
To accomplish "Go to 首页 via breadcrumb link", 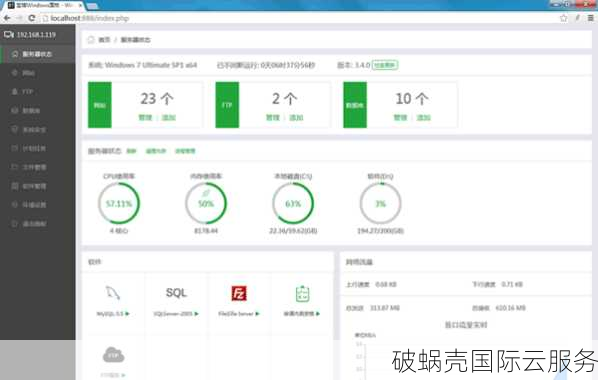I will pos(104,40).
